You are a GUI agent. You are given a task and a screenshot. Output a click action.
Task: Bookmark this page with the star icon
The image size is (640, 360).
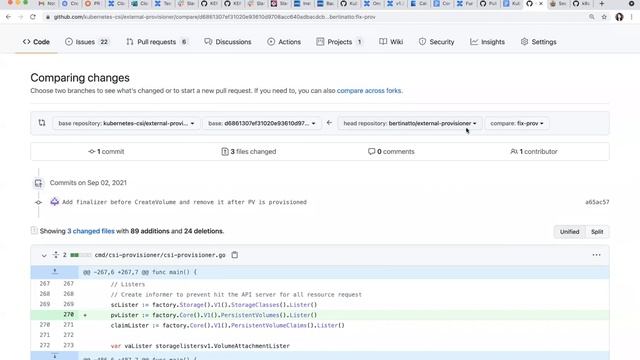click(x=604, y=17)
